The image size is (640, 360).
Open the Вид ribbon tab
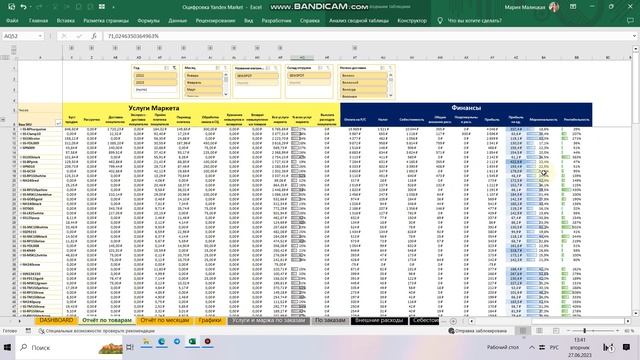pyautogui.click(x=249, y=20)
